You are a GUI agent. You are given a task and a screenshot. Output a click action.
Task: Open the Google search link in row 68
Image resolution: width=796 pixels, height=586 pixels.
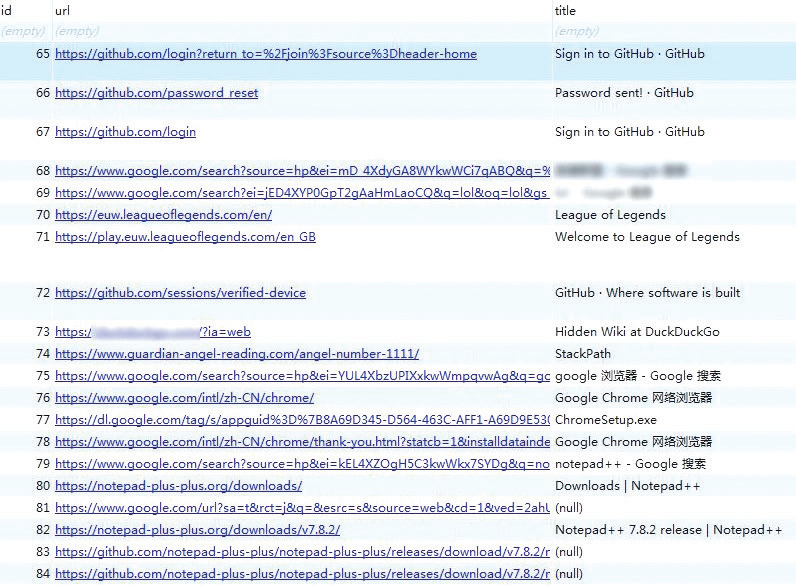[x=303, y=171]
